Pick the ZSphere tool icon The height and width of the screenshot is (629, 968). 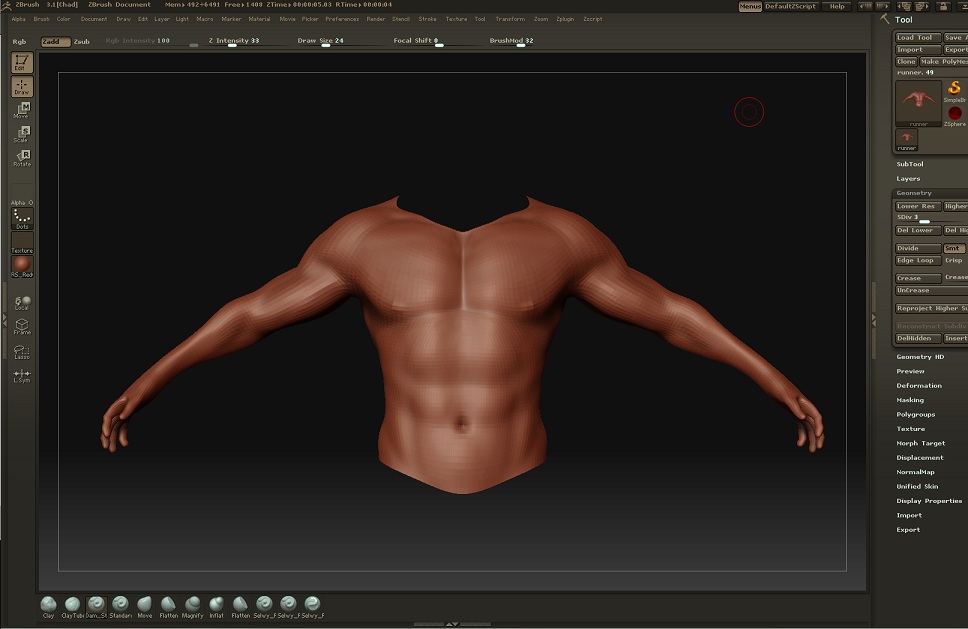[x=954, y=115]
